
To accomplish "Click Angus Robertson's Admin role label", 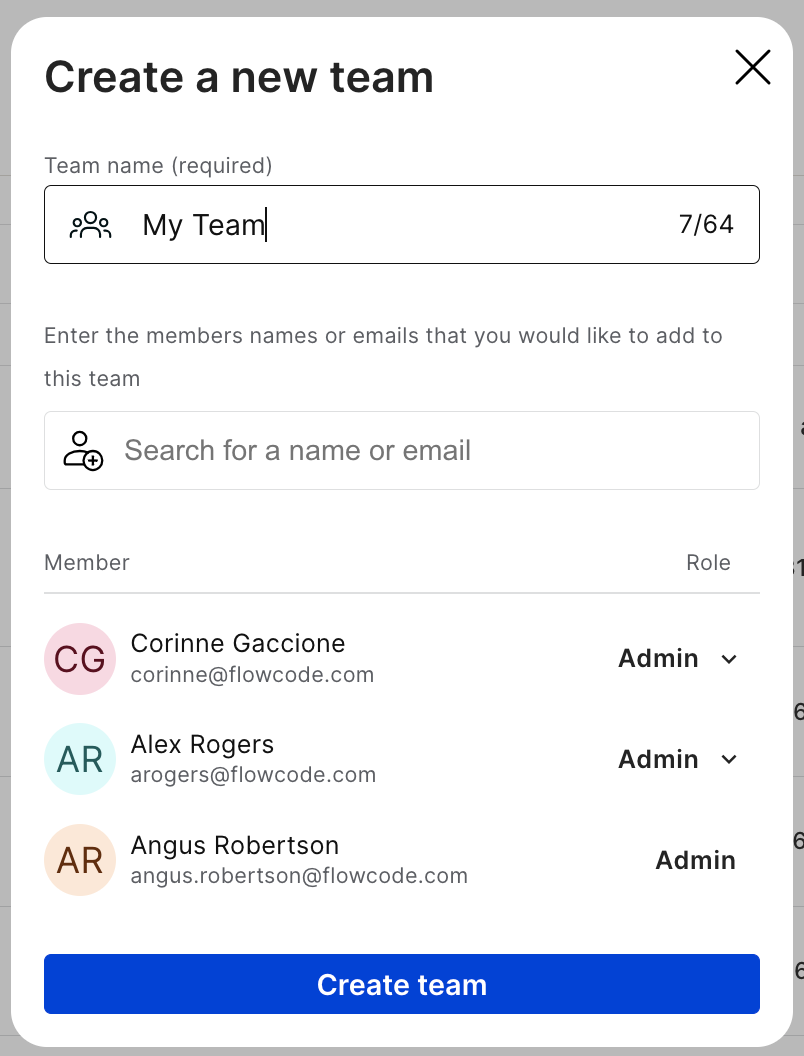I will pos(696,860).
